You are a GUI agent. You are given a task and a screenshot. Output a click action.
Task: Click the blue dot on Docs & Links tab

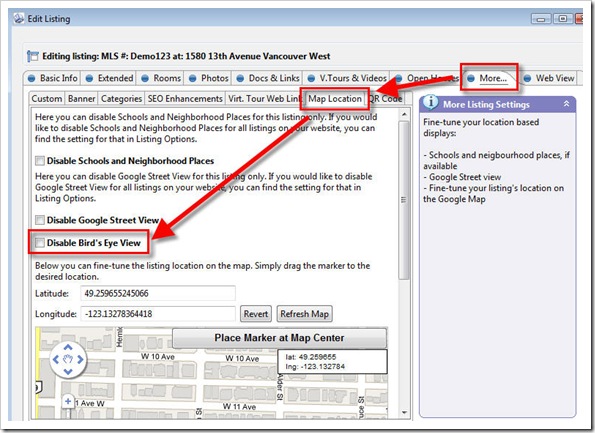tap(240, 78)
